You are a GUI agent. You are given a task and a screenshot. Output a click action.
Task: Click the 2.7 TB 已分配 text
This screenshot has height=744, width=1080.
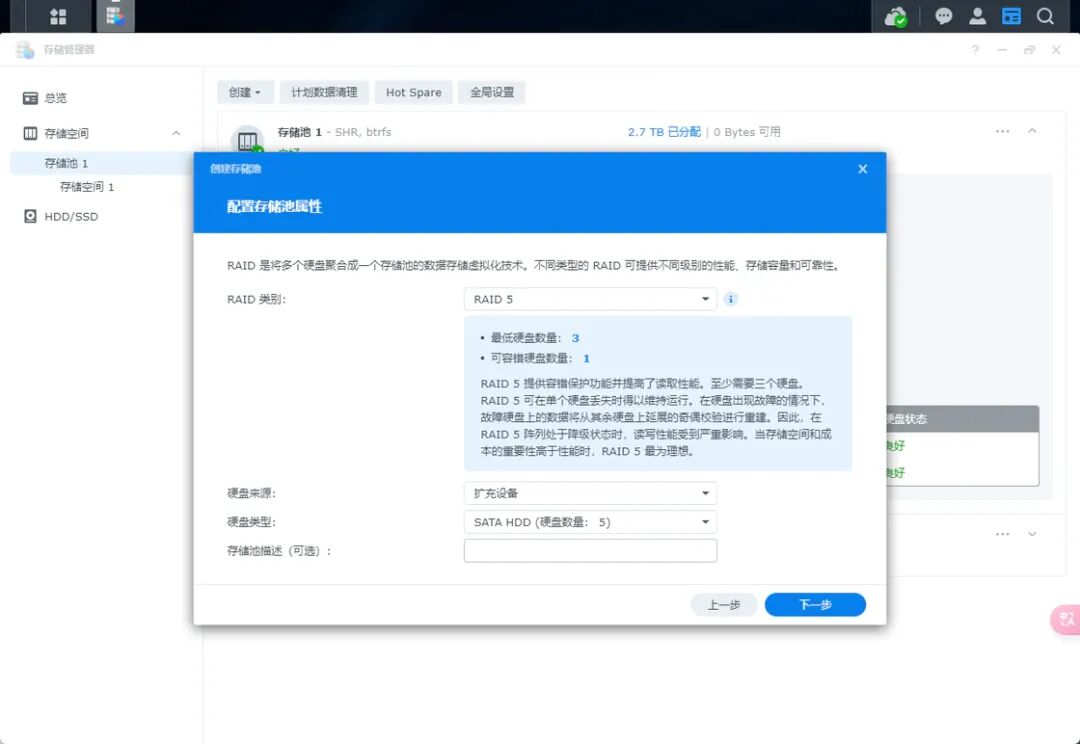click(x=664, y=132)
